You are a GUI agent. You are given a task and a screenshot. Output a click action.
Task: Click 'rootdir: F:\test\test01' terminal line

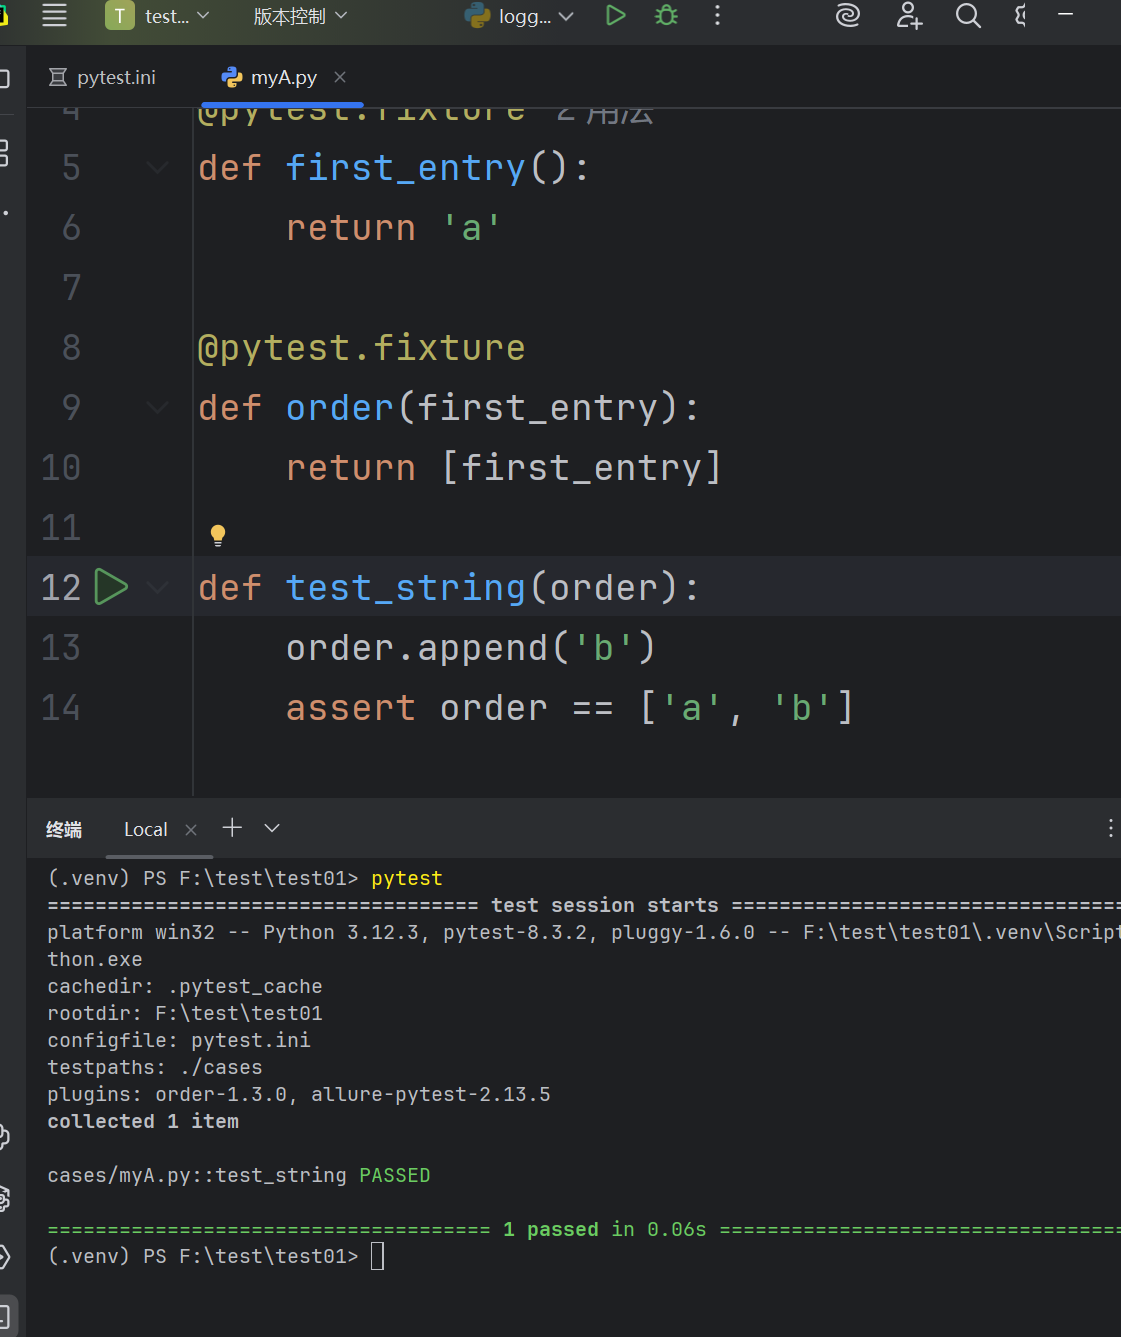pos(185,1013)
